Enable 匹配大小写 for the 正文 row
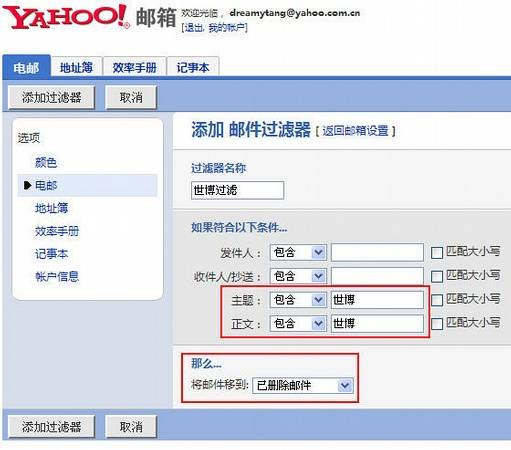The image size is (511, 450). [437, 324]
